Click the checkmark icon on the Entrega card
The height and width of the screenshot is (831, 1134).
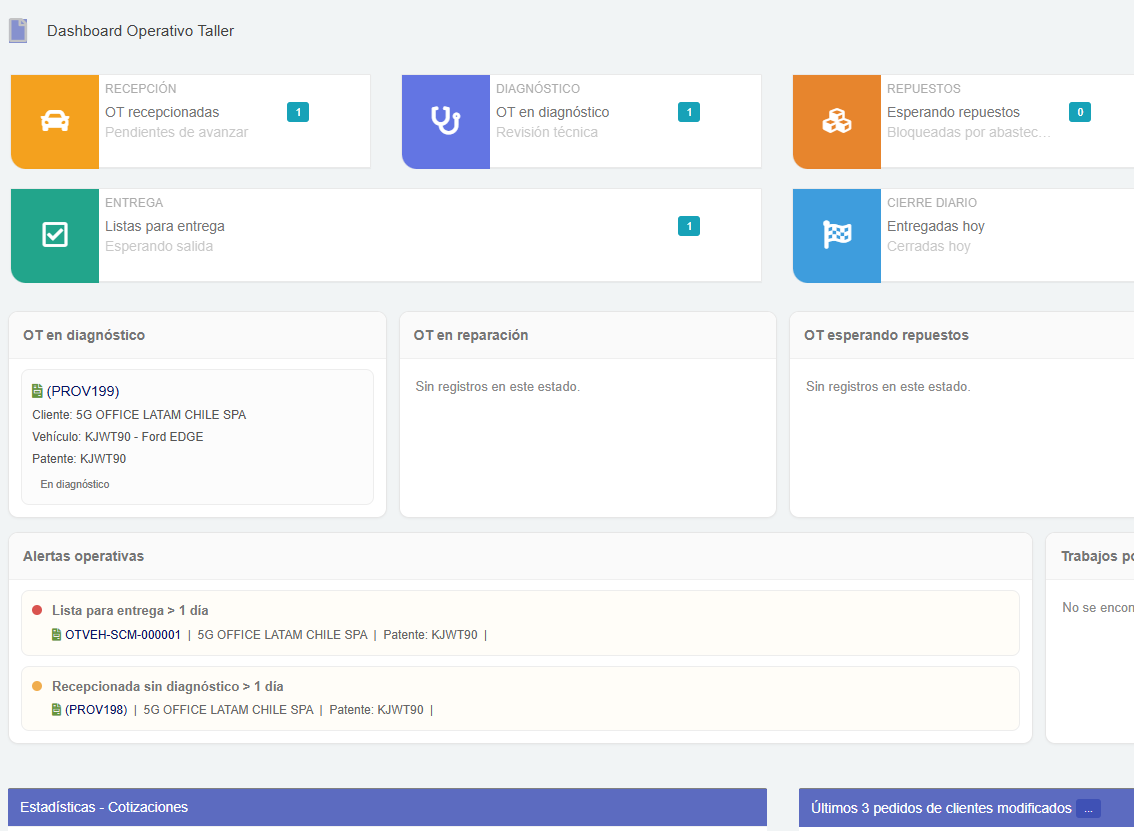tap(55, 235)
